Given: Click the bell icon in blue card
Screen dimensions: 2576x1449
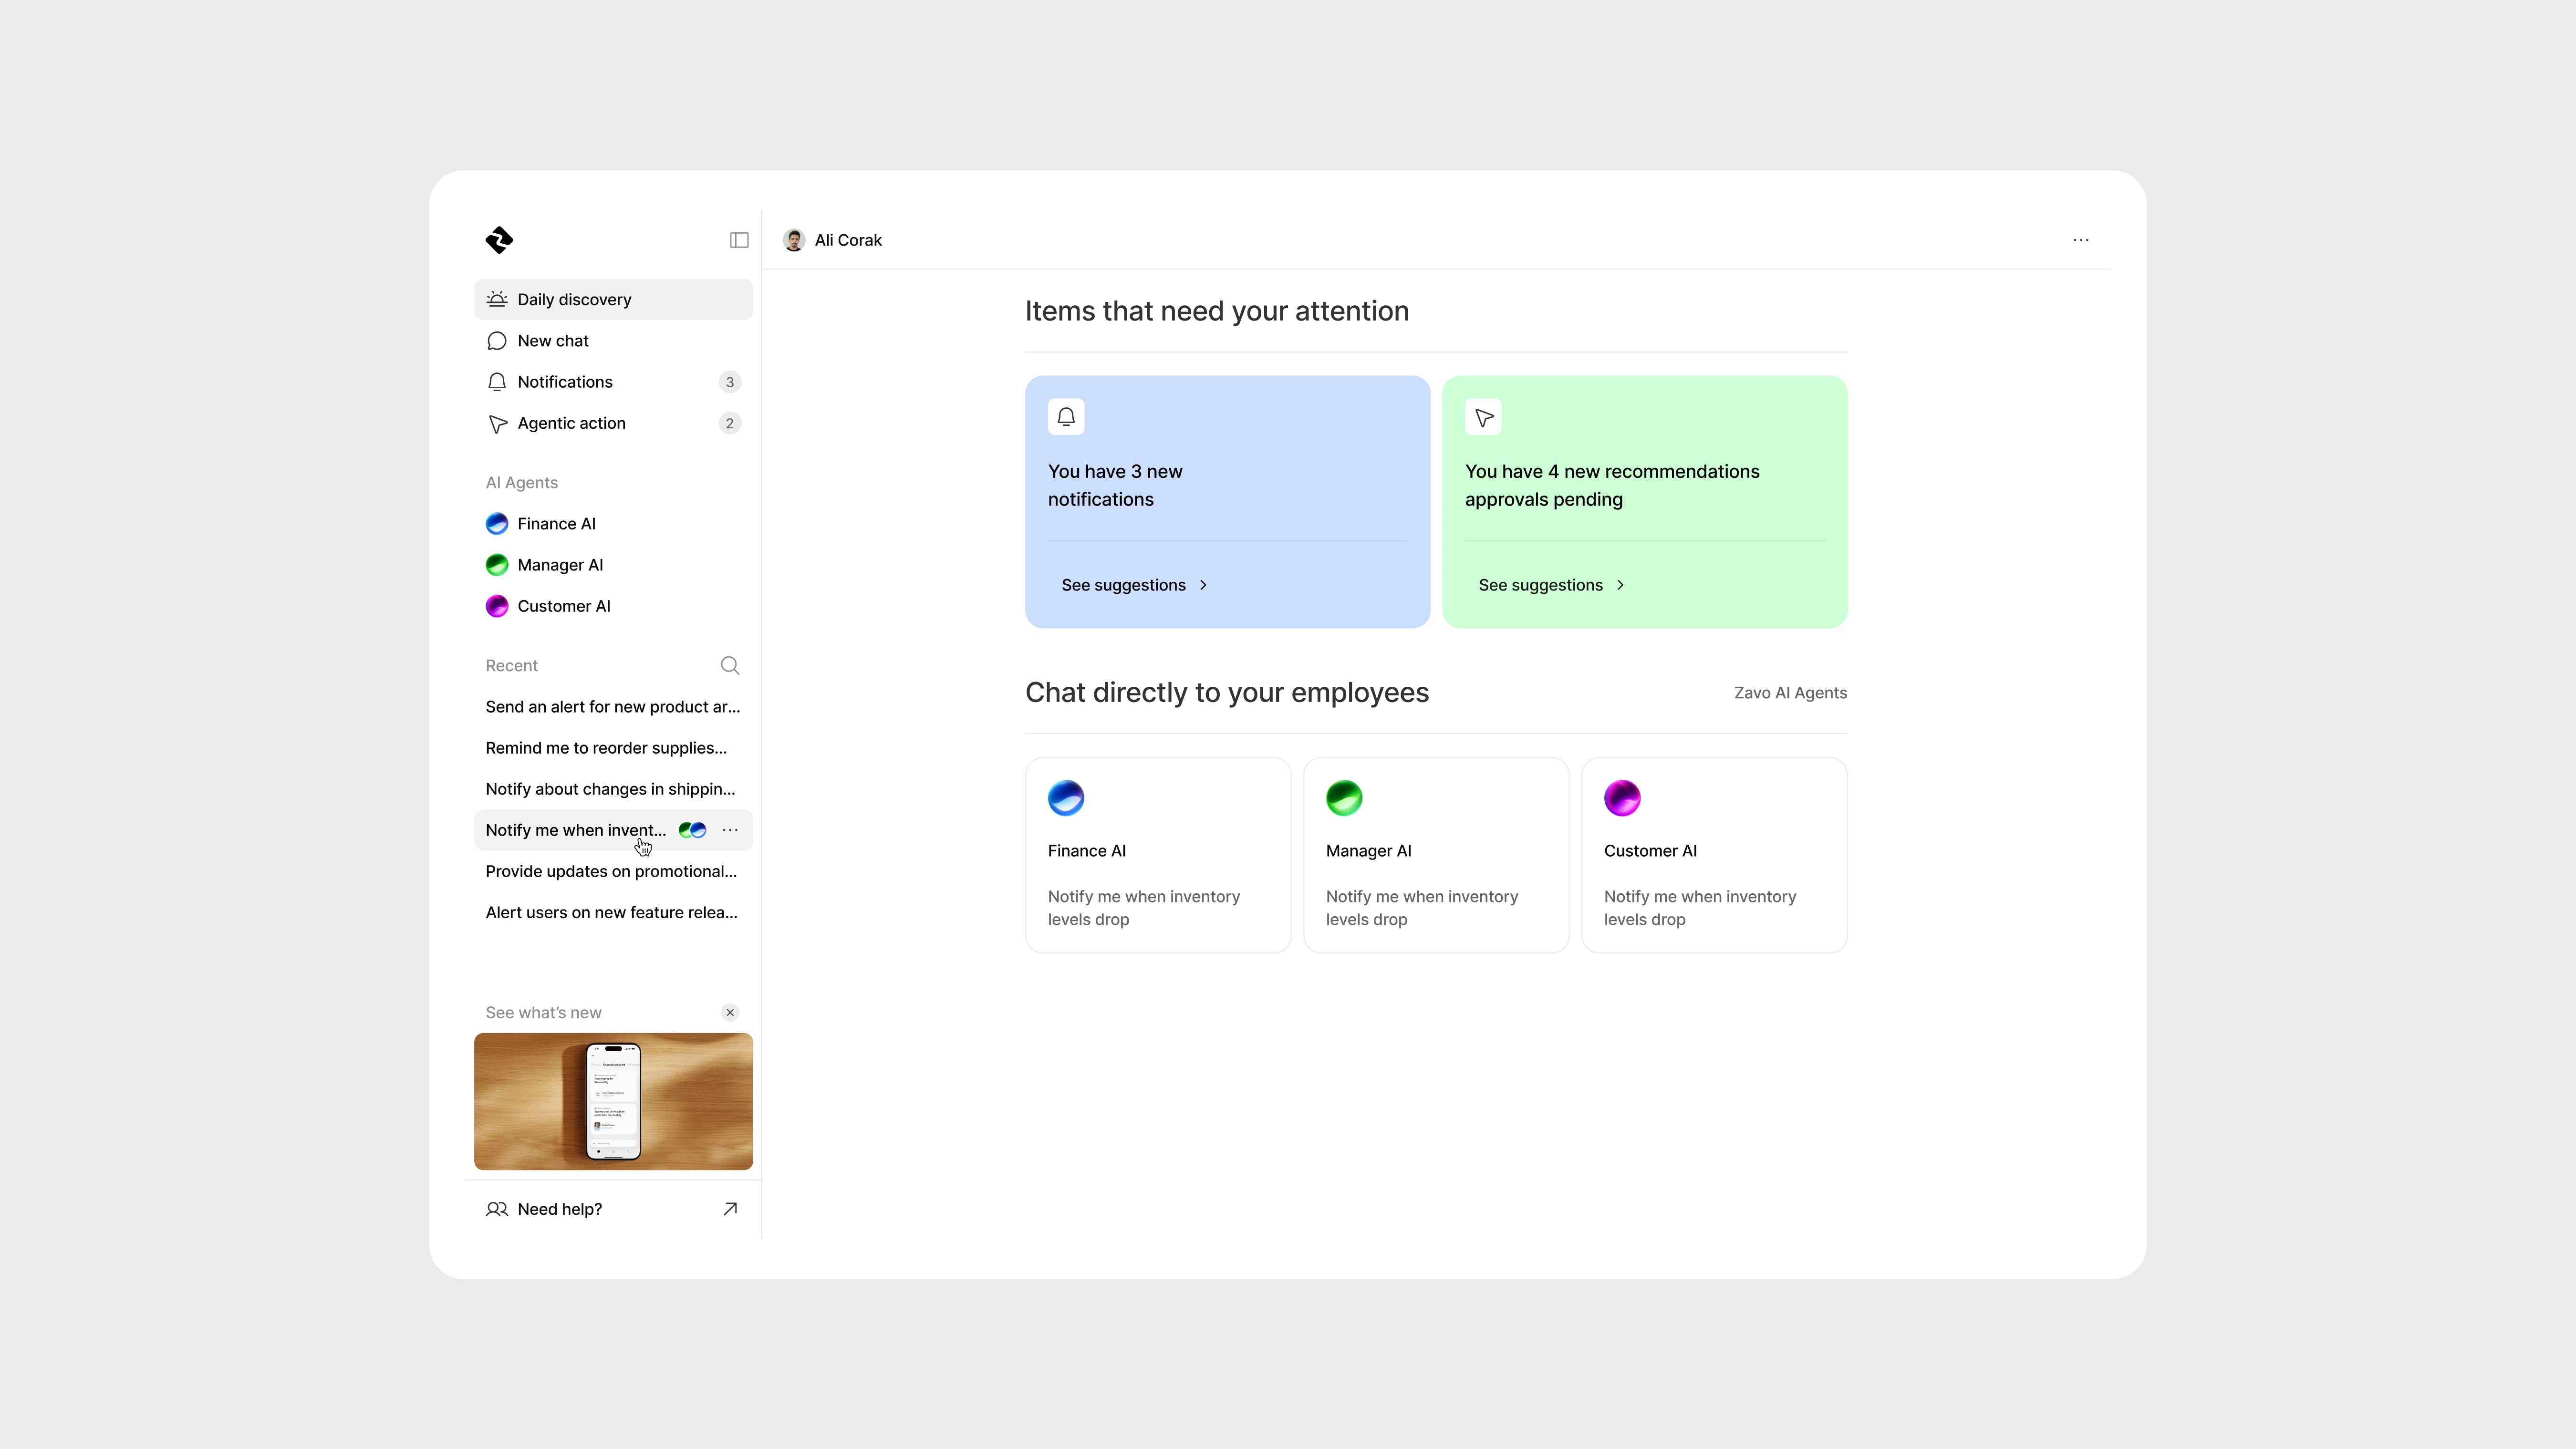Looking at the screenshot, I should (x=1066, y=417).
